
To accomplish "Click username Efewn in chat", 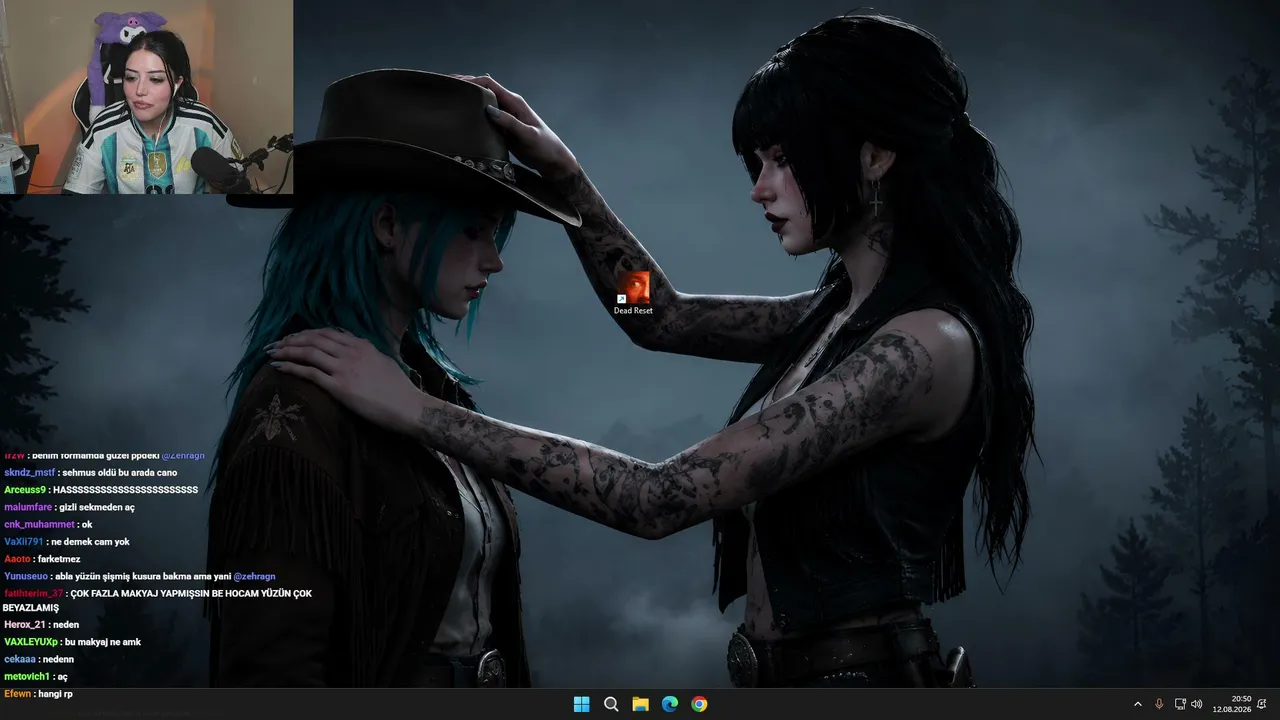I will 17,693.
